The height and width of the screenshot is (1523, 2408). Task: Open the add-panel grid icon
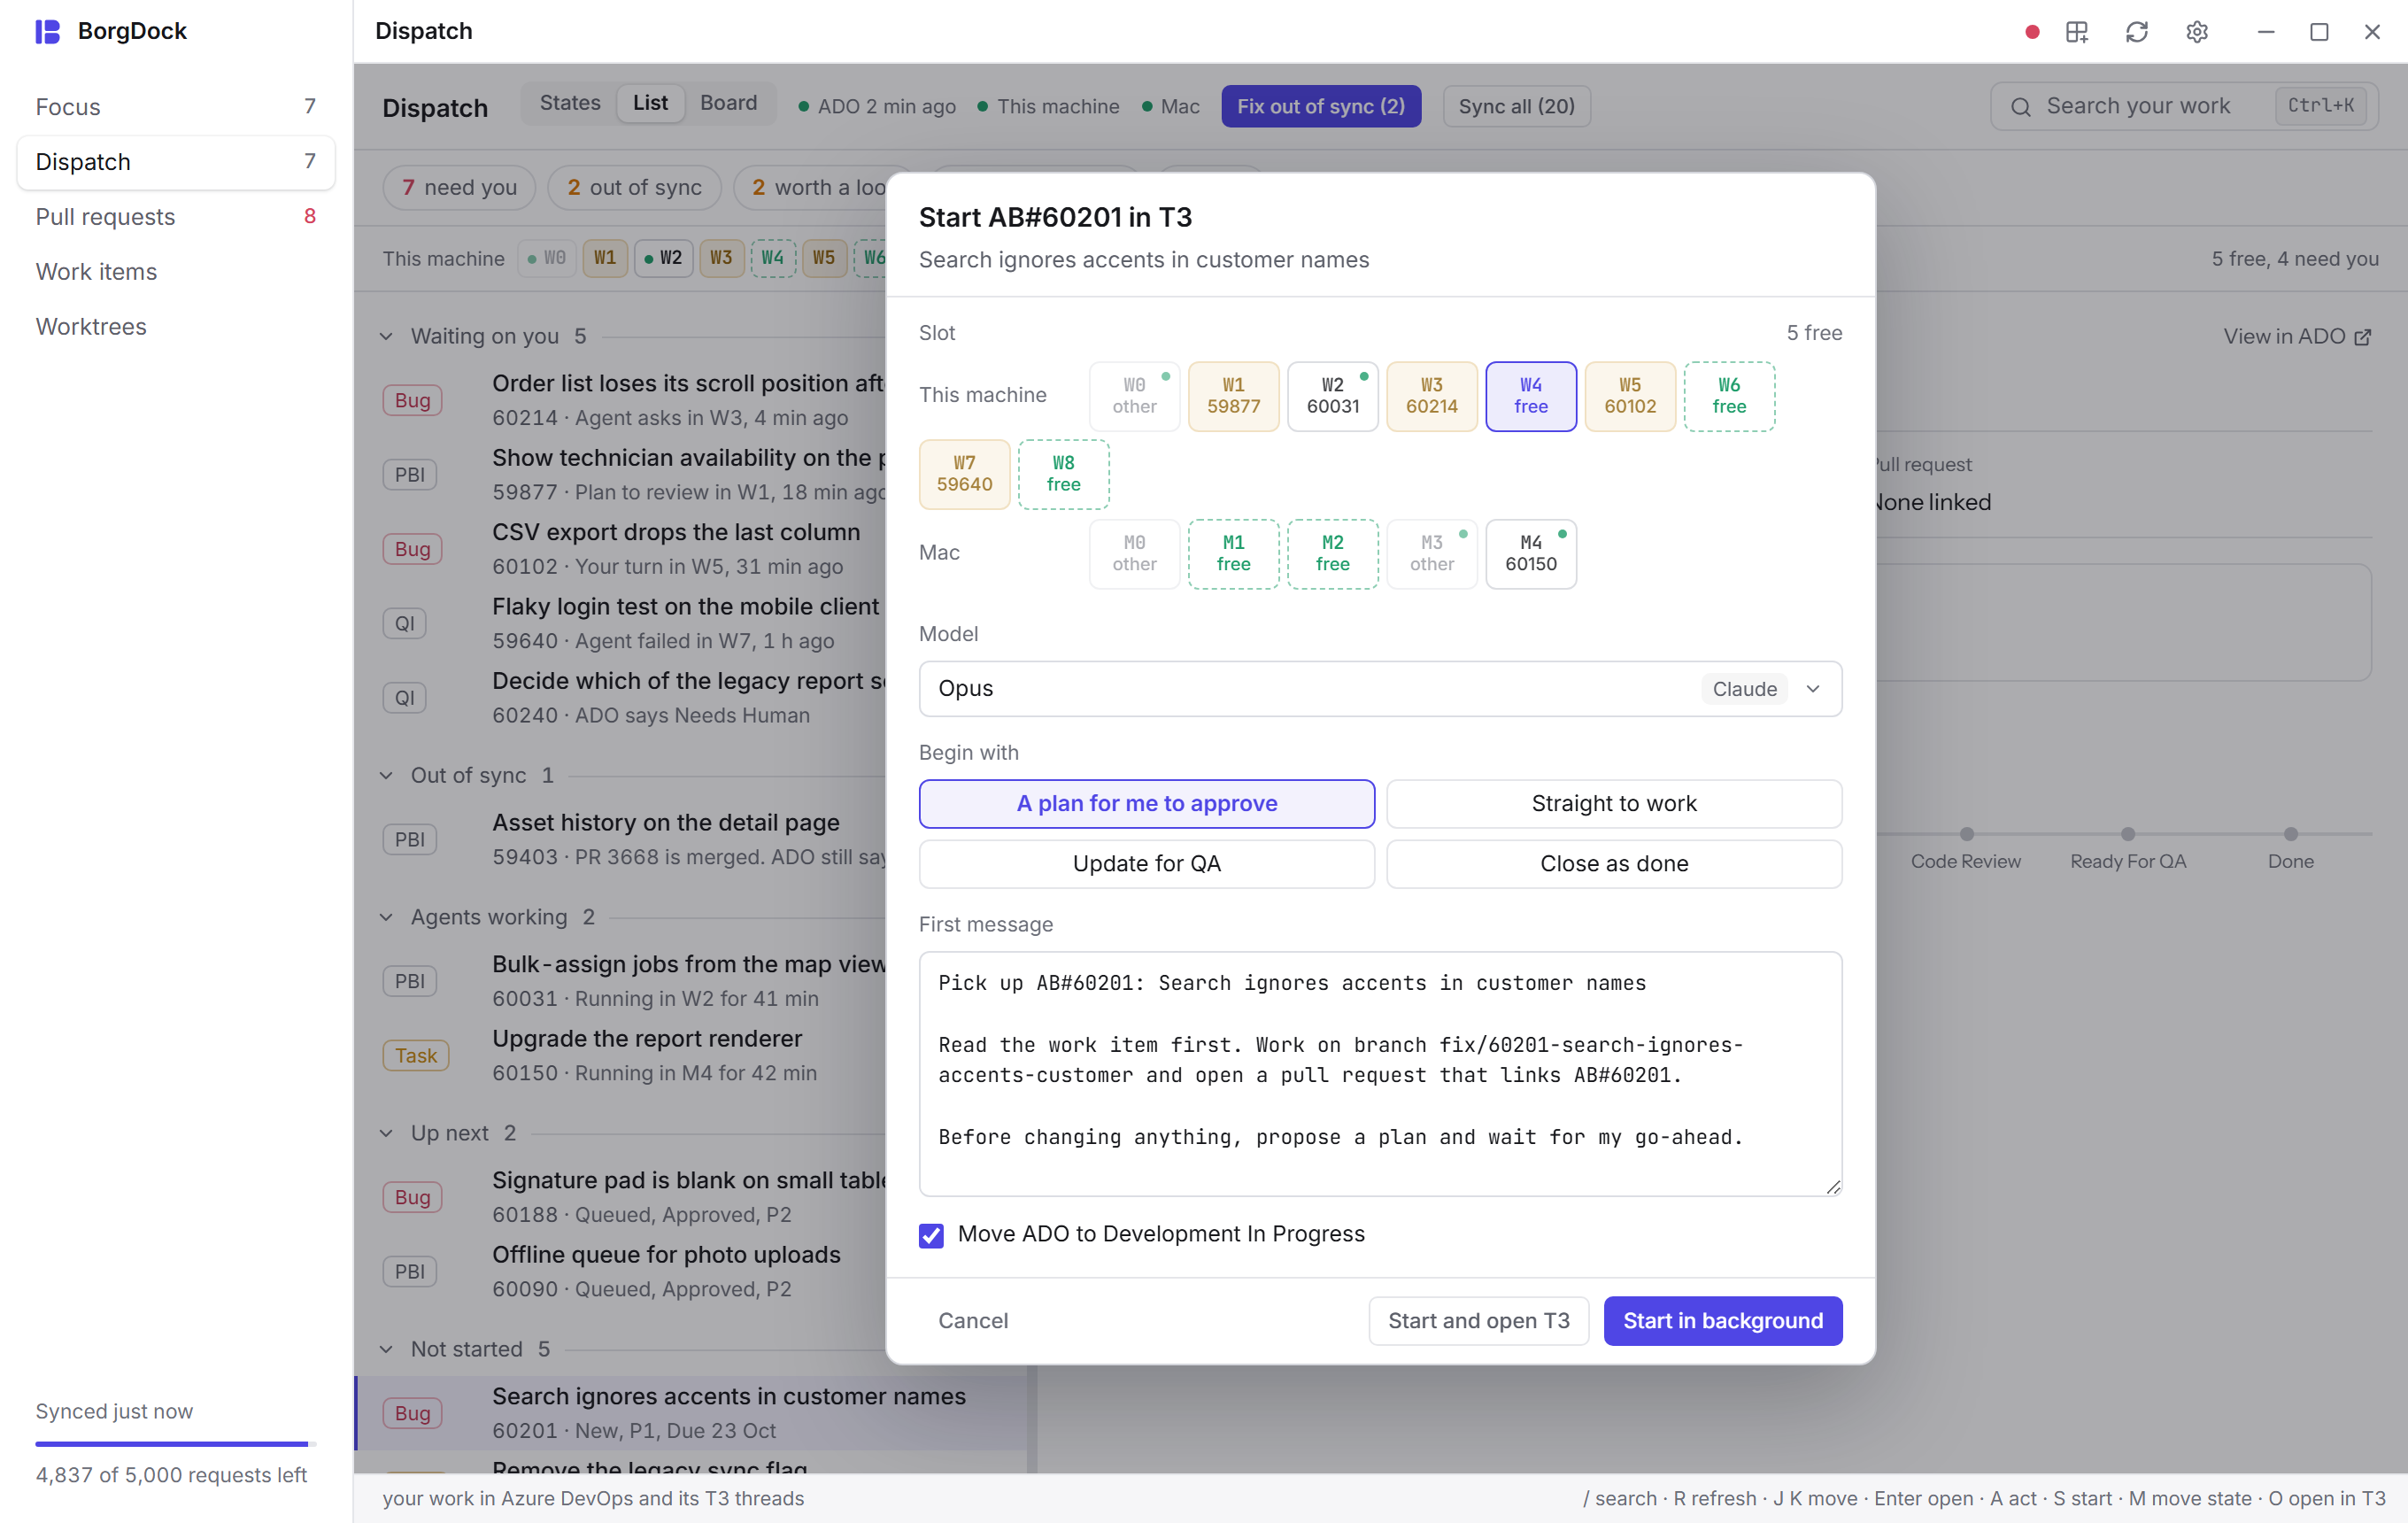[x=2077, y=32]
